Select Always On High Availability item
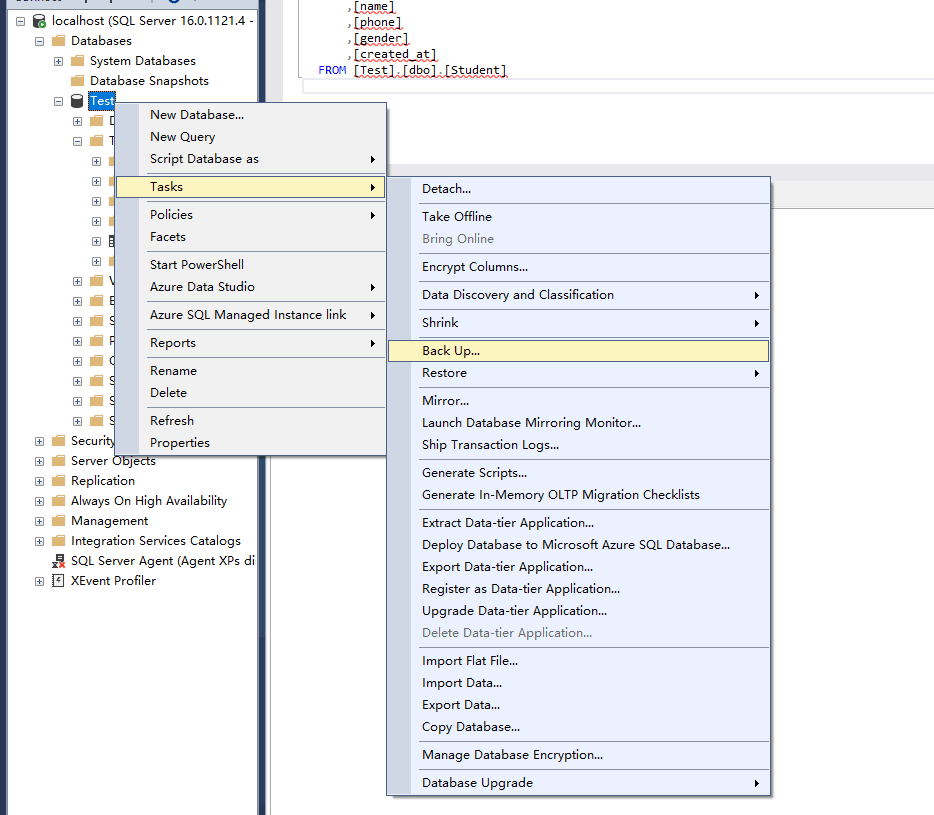The width and height of the screenshot is (934, 815). pyautogui.click(x=149, y=501)
